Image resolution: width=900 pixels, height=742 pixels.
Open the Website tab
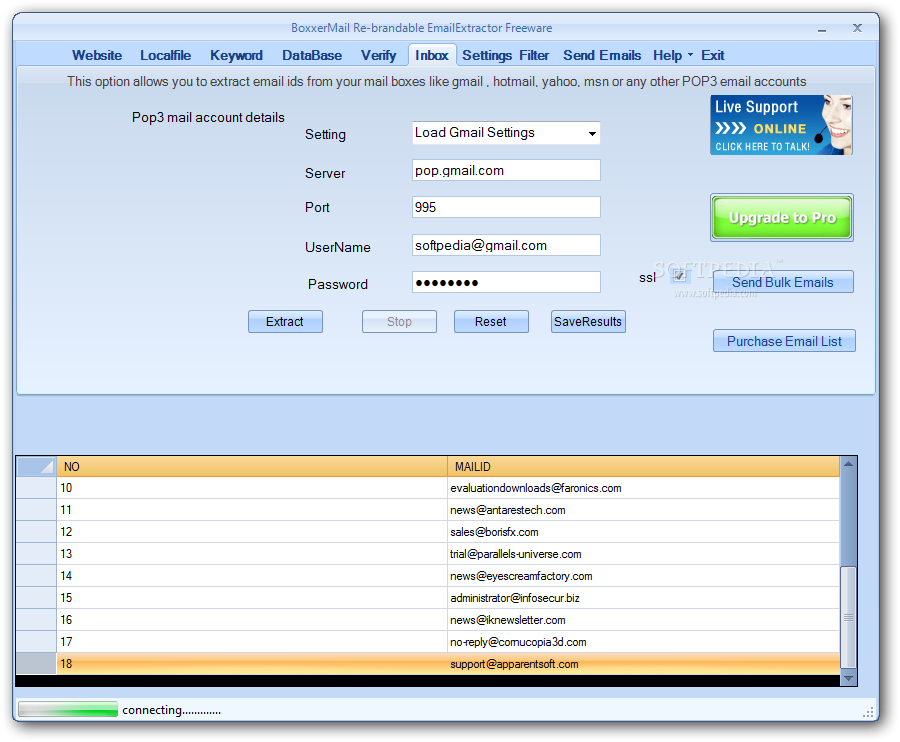point(97,56)
